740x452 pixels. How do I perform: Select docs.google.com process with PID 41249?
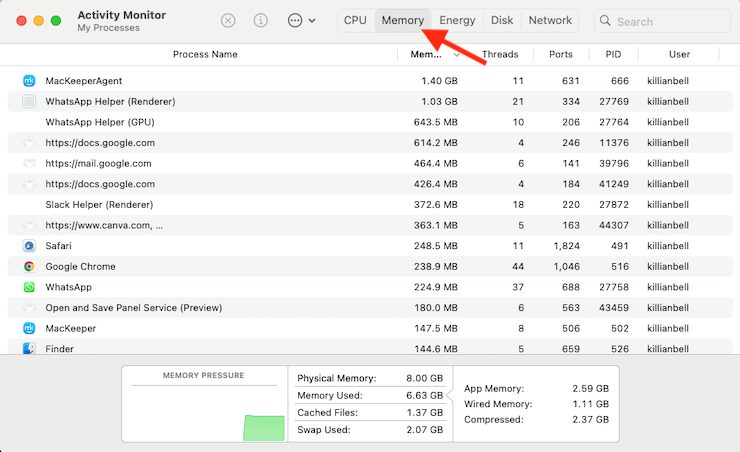click(100, 184)
